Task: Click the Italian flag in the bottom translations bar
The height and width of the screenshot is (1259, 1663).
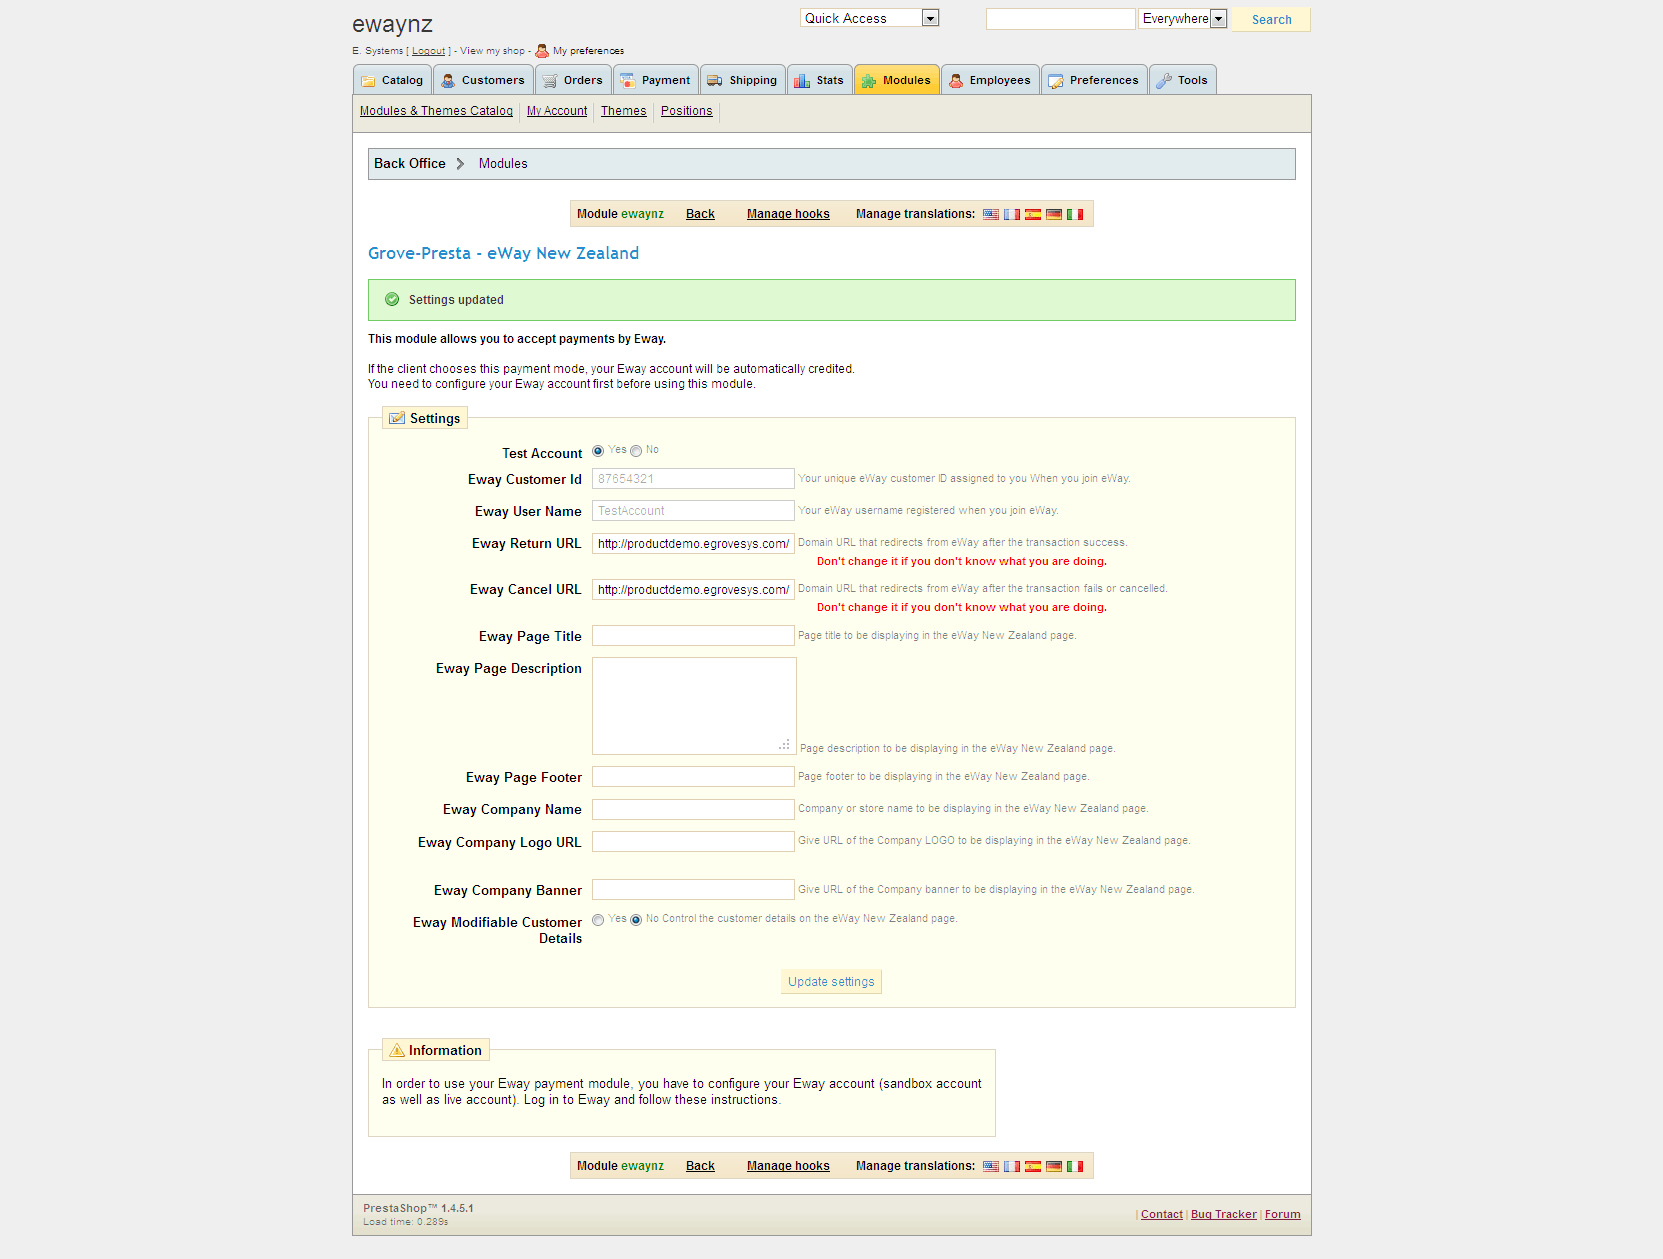Action: pyautogui.click(x=1075, y=1166)
